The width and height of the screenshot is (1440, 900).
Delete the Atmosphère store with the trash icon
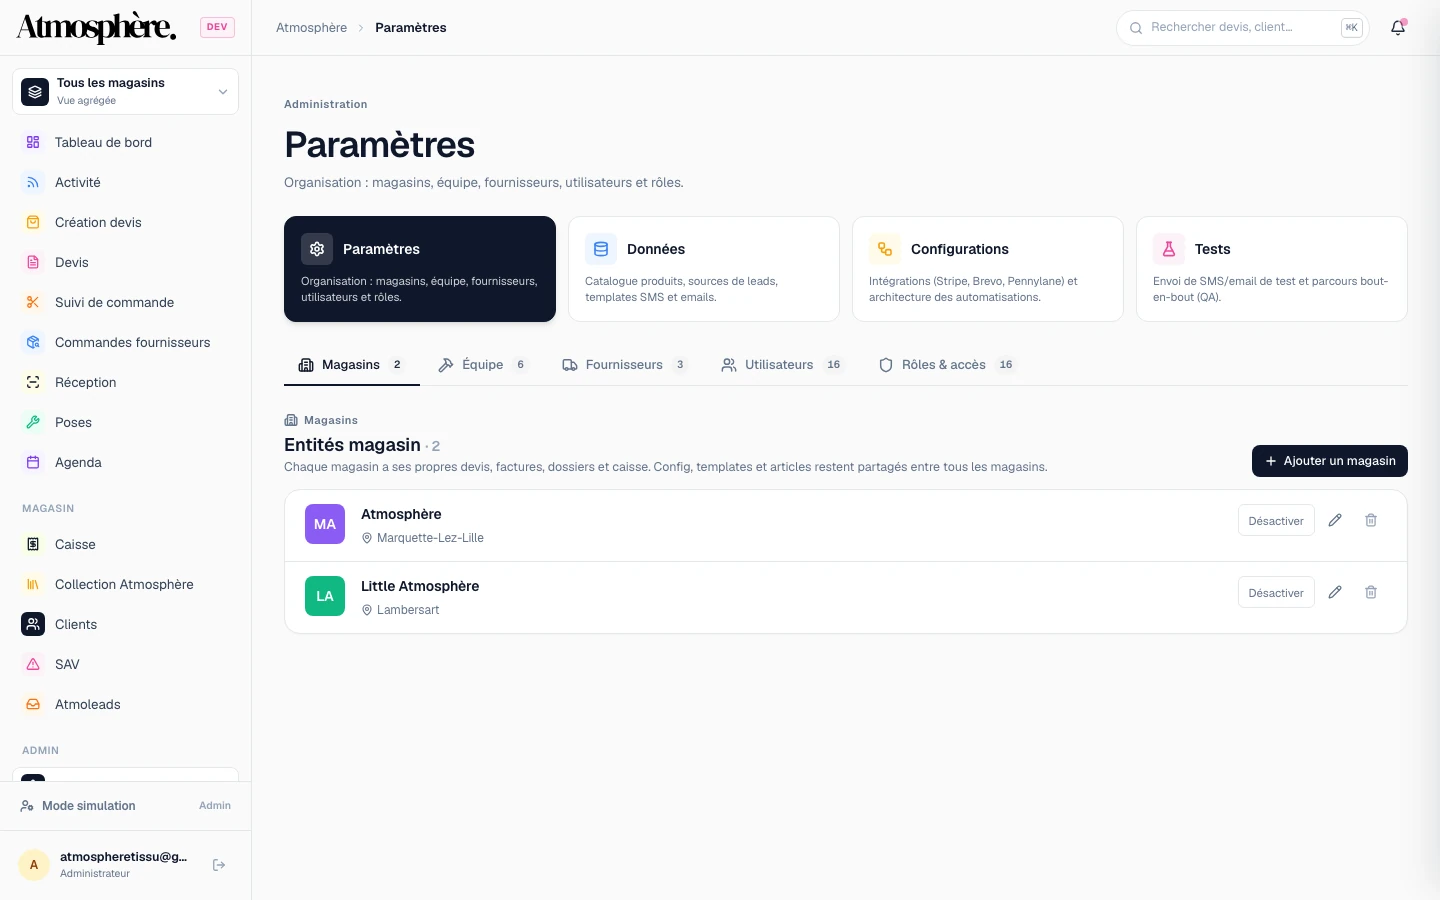(x=1371, y=520)
